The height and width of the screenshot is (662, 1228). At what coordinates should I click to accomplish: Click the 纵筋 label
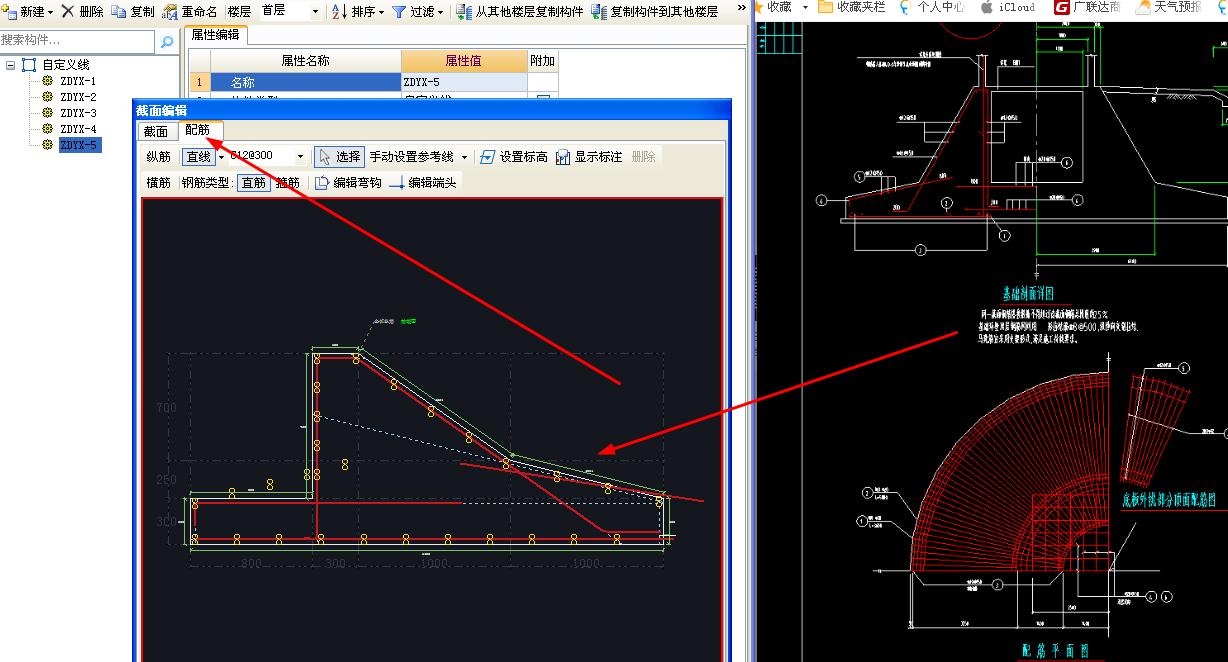point(158,157)
